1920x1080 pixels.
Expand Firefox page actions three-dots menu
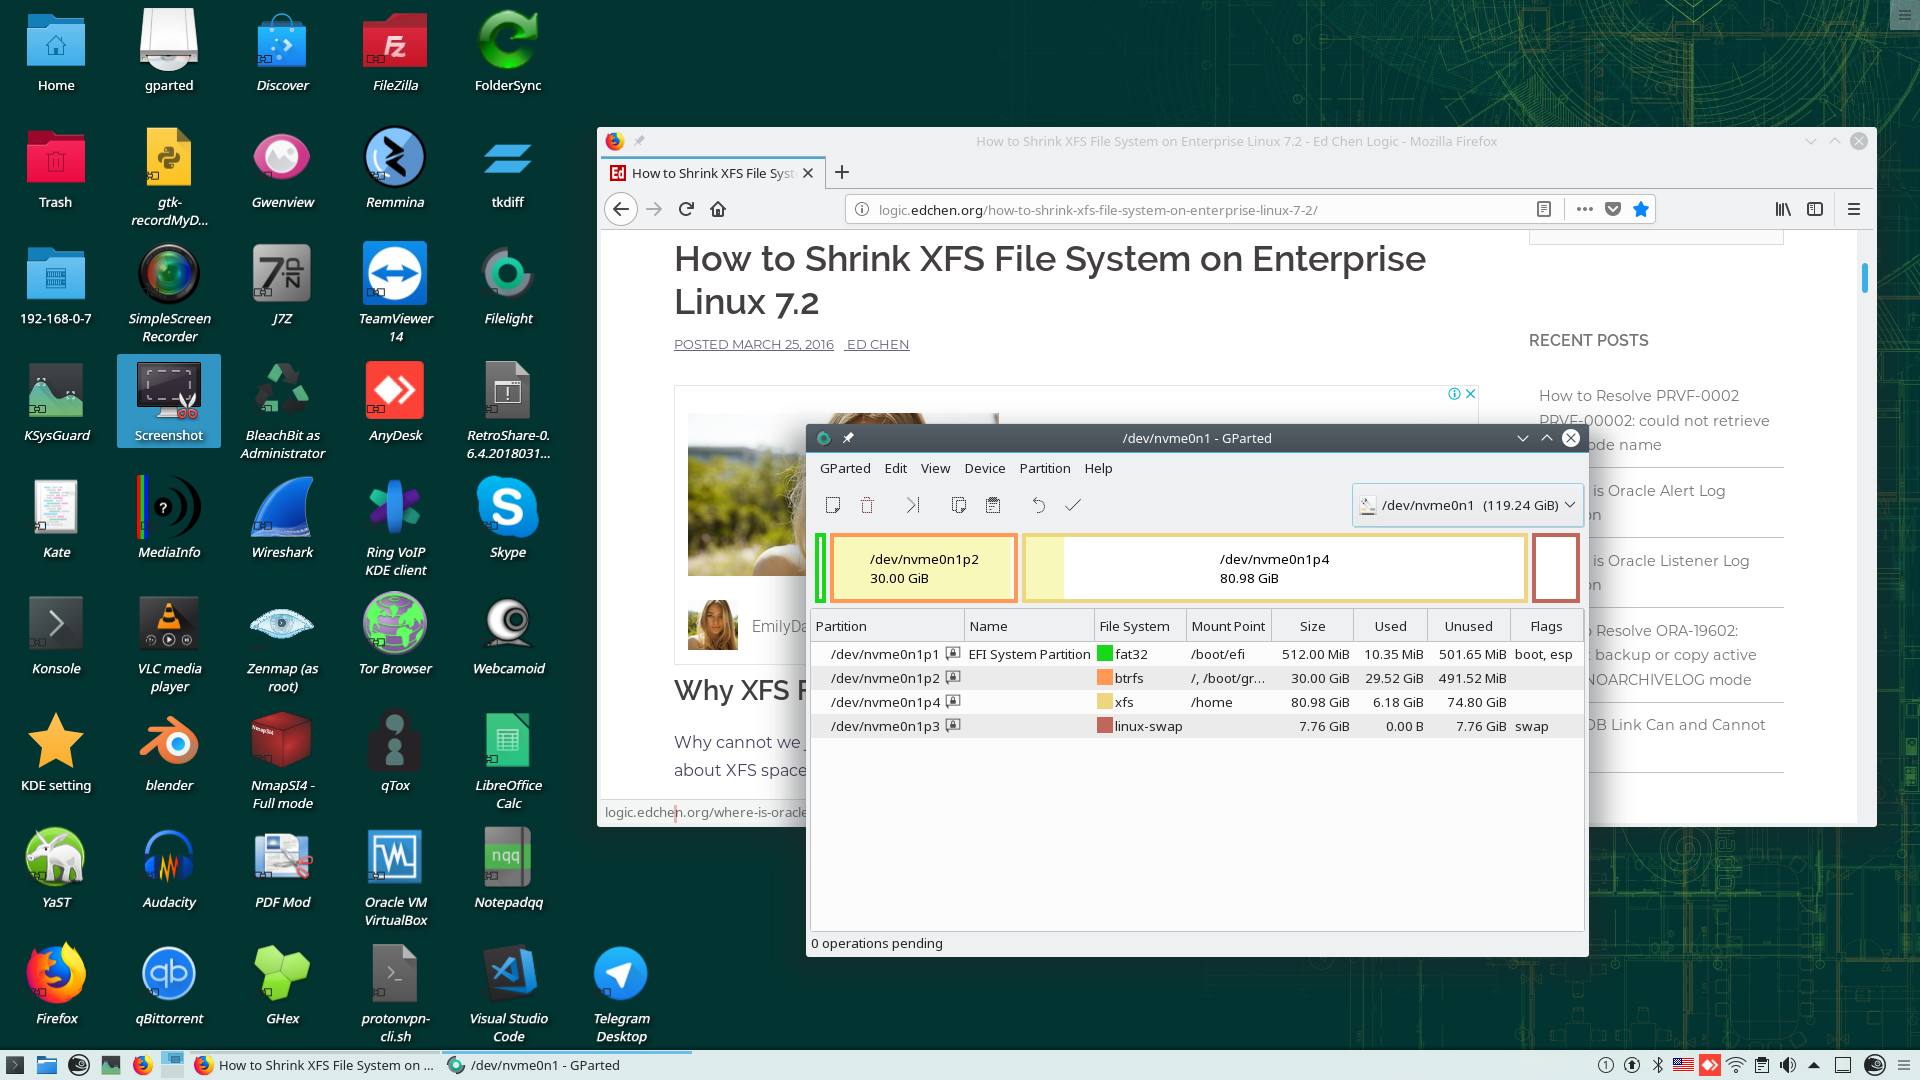point(1584,209)
